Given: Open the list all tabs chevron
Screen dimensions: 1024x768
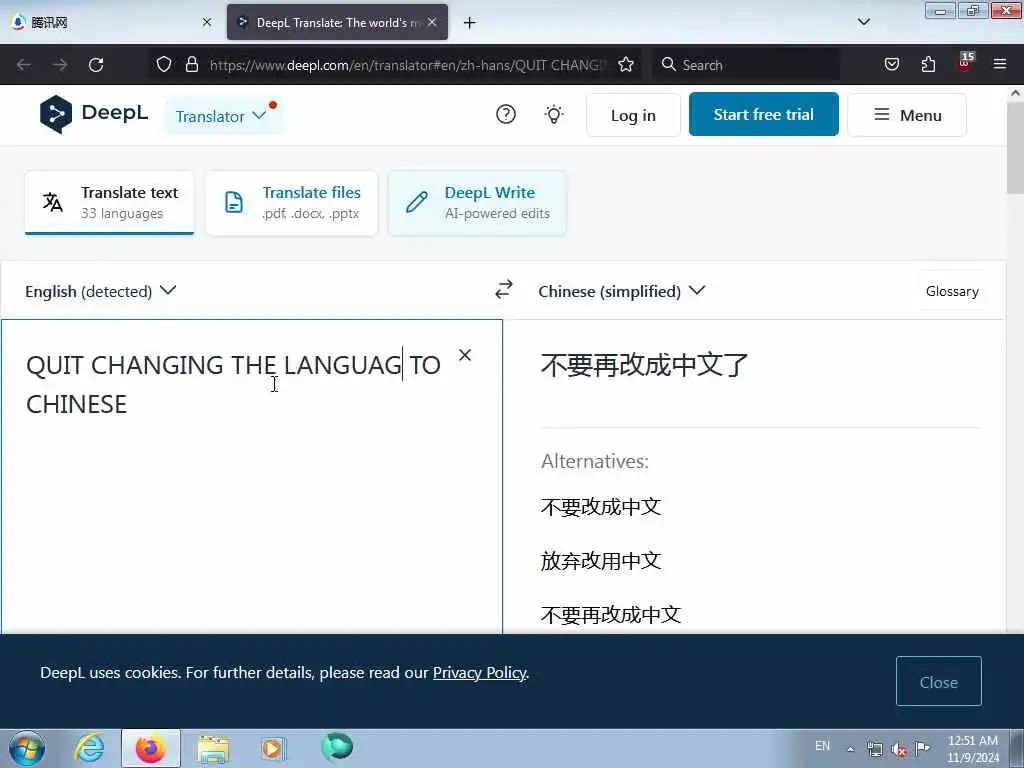Looking at the screenshot, I should point(863,22).
